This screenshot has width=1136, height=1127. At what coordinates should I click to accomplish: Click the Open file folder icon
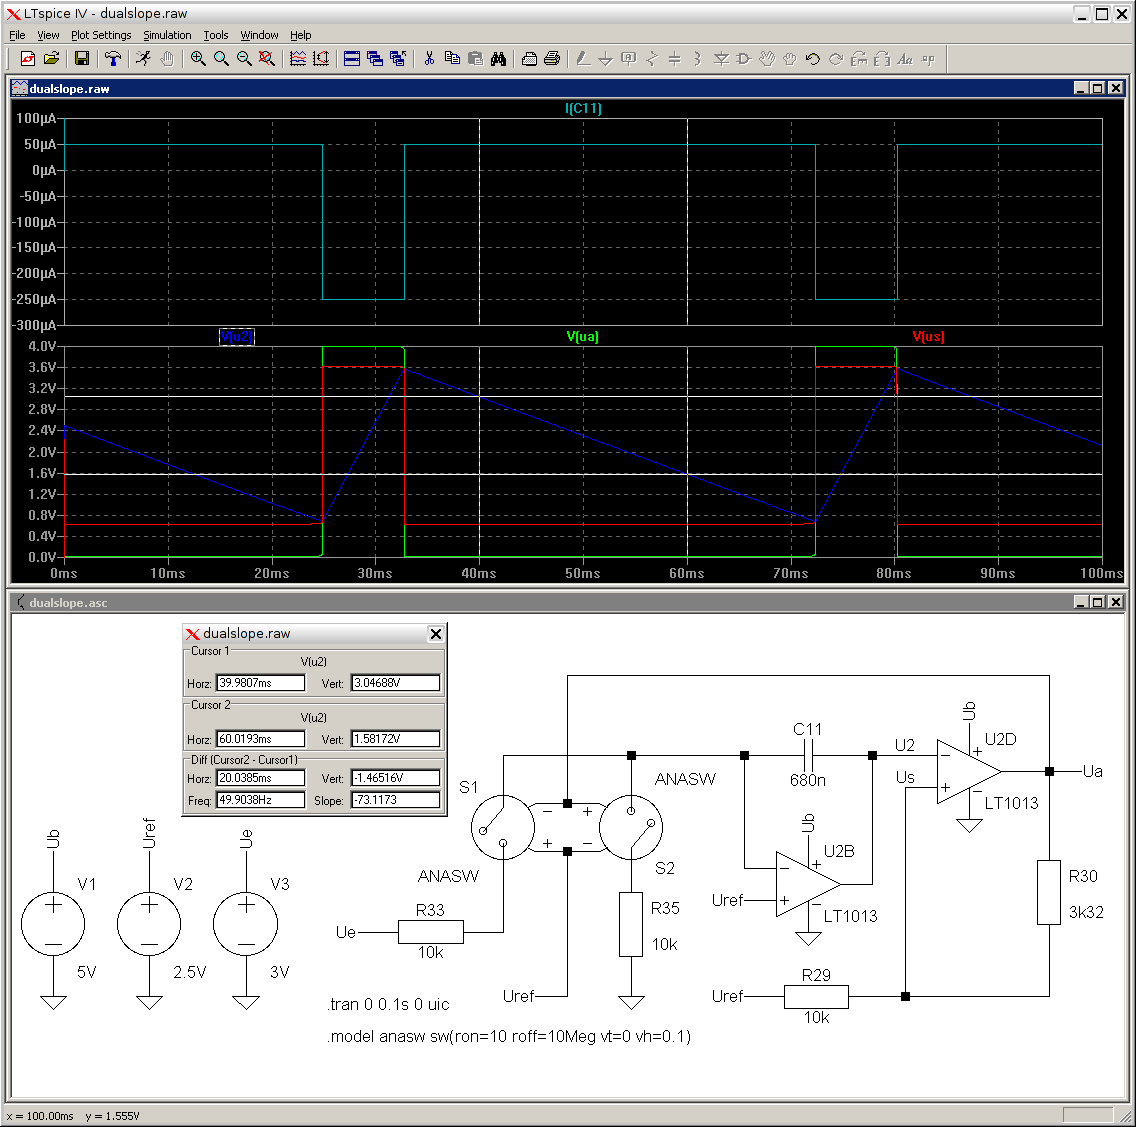(51, 59)
